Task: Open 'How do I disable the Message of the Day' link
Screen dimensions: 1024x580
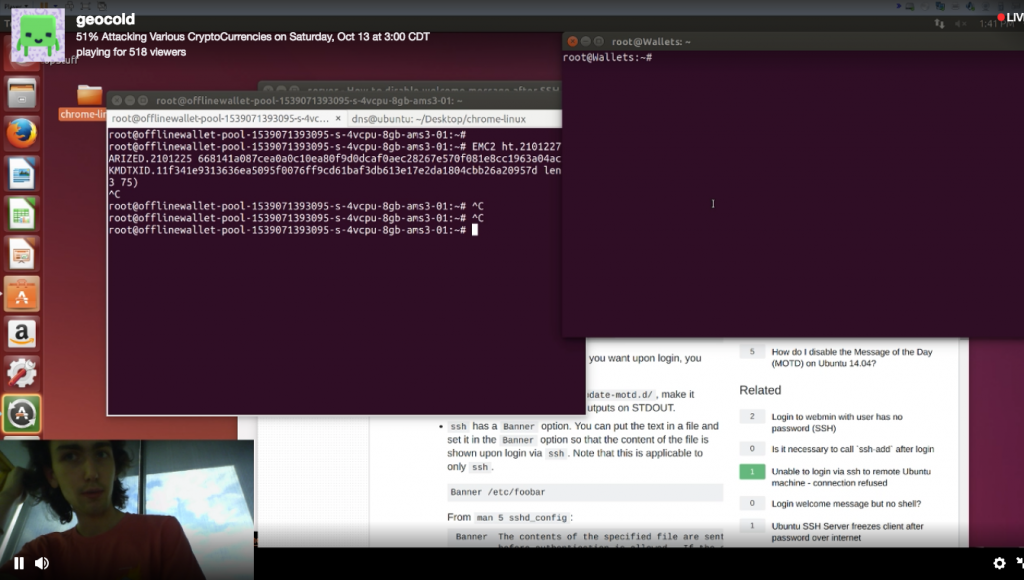Action: 852,357
